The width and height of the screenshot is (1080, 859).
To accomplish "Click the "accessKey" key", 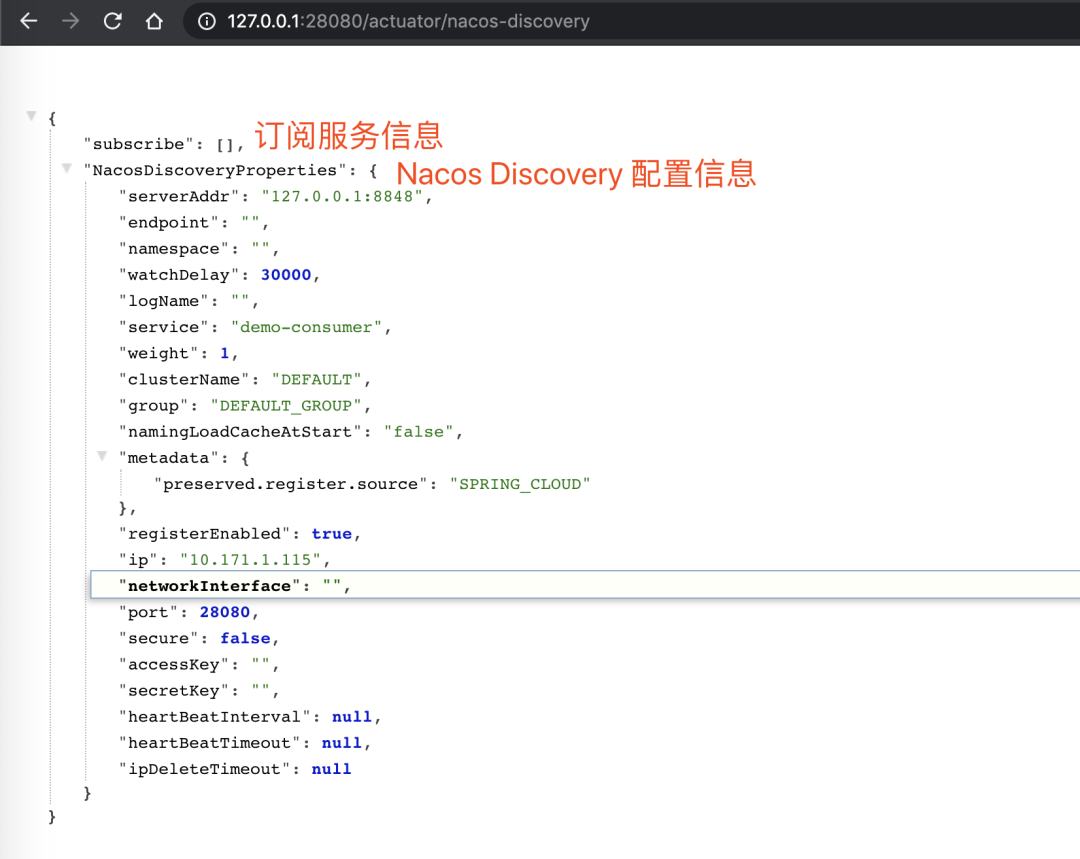I will 174,665.
